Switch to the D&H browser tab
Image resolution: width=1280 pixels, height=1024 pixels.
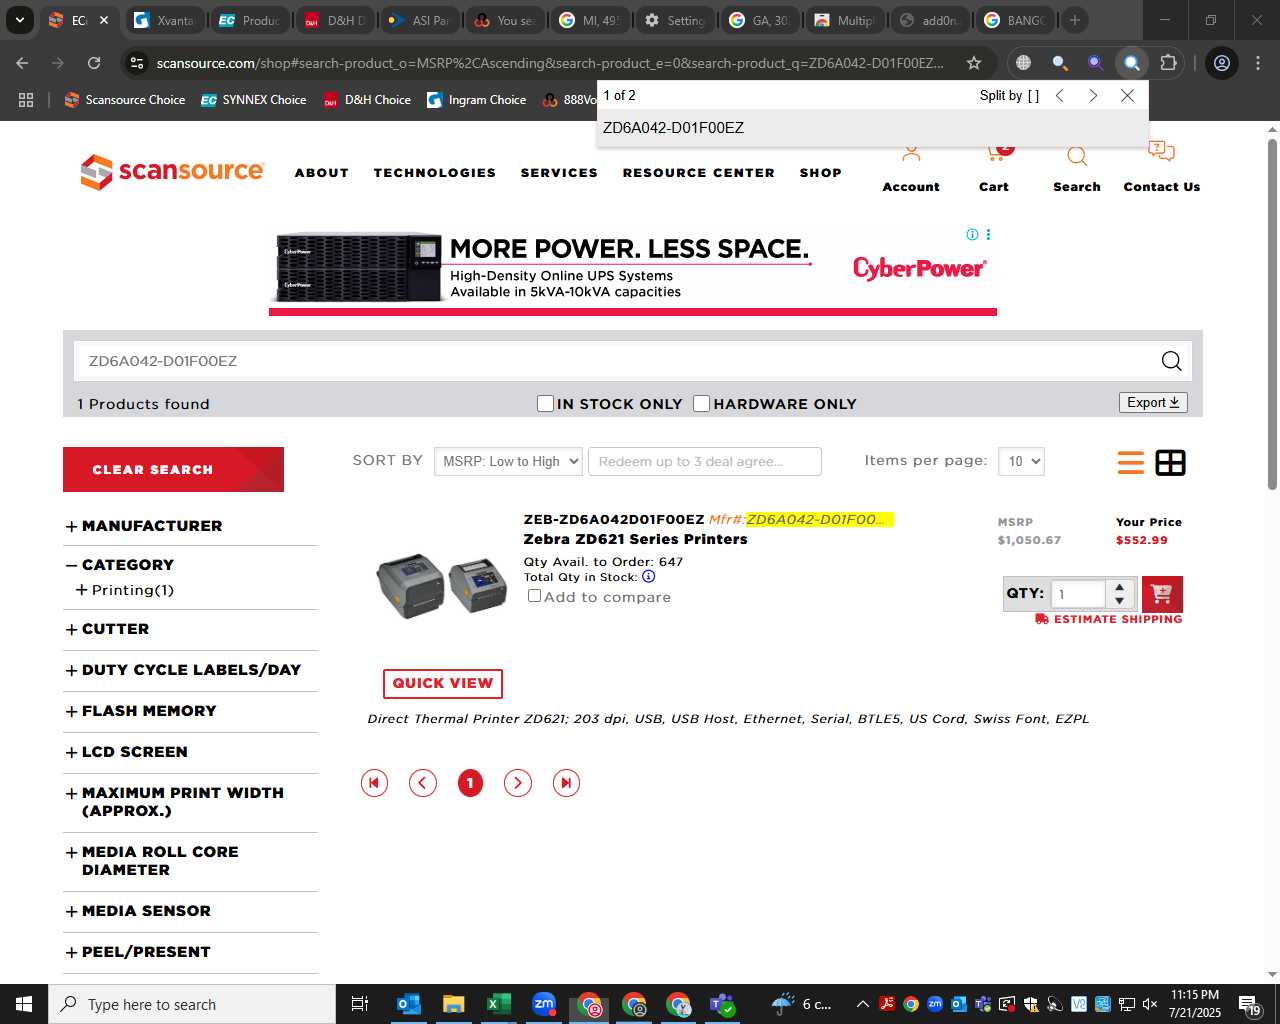pyautogui.click(x=336, y=20)
